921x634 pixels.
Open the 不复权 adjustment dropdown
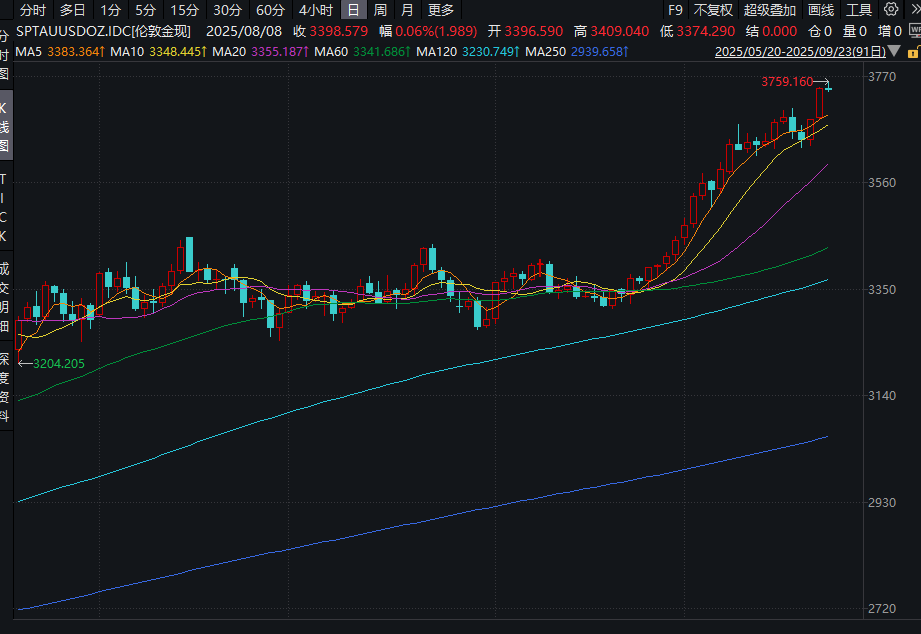[x=713, y=10]
